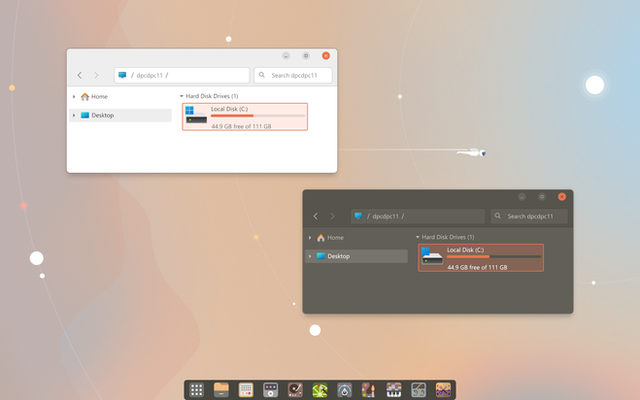Click dpcdpc11 path segment in light window
This screenshot has height=400, width=640.
[149, 76]
